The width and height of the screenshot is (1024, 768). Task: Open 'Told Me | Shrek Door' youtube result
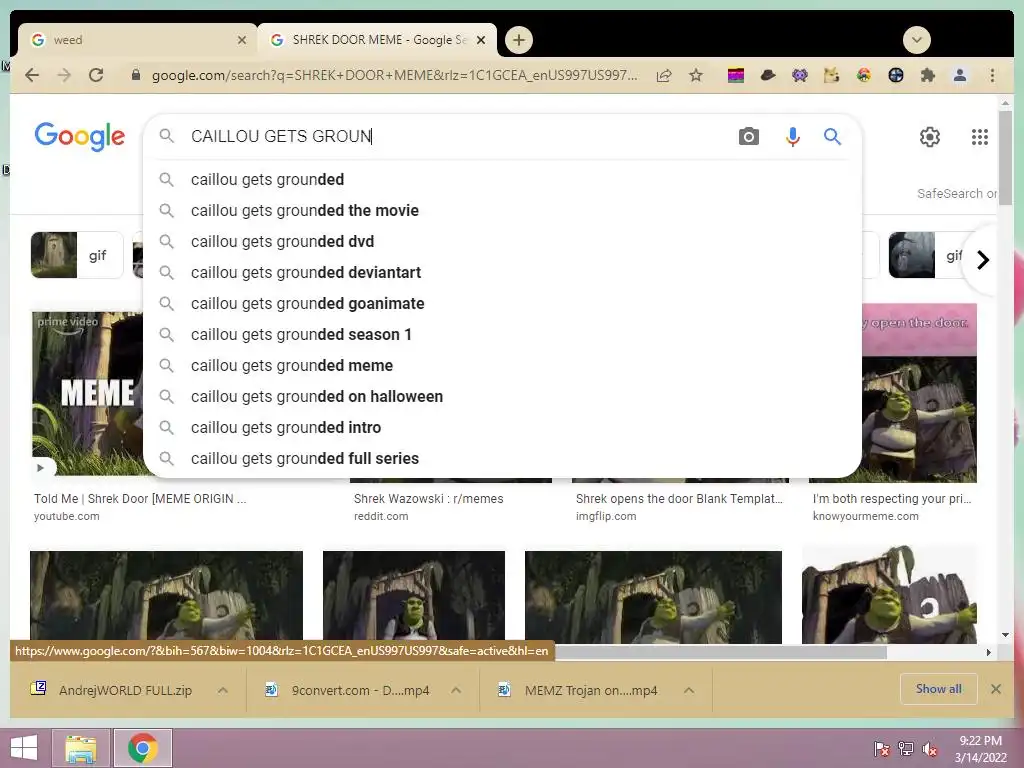(x=140, y=499)
